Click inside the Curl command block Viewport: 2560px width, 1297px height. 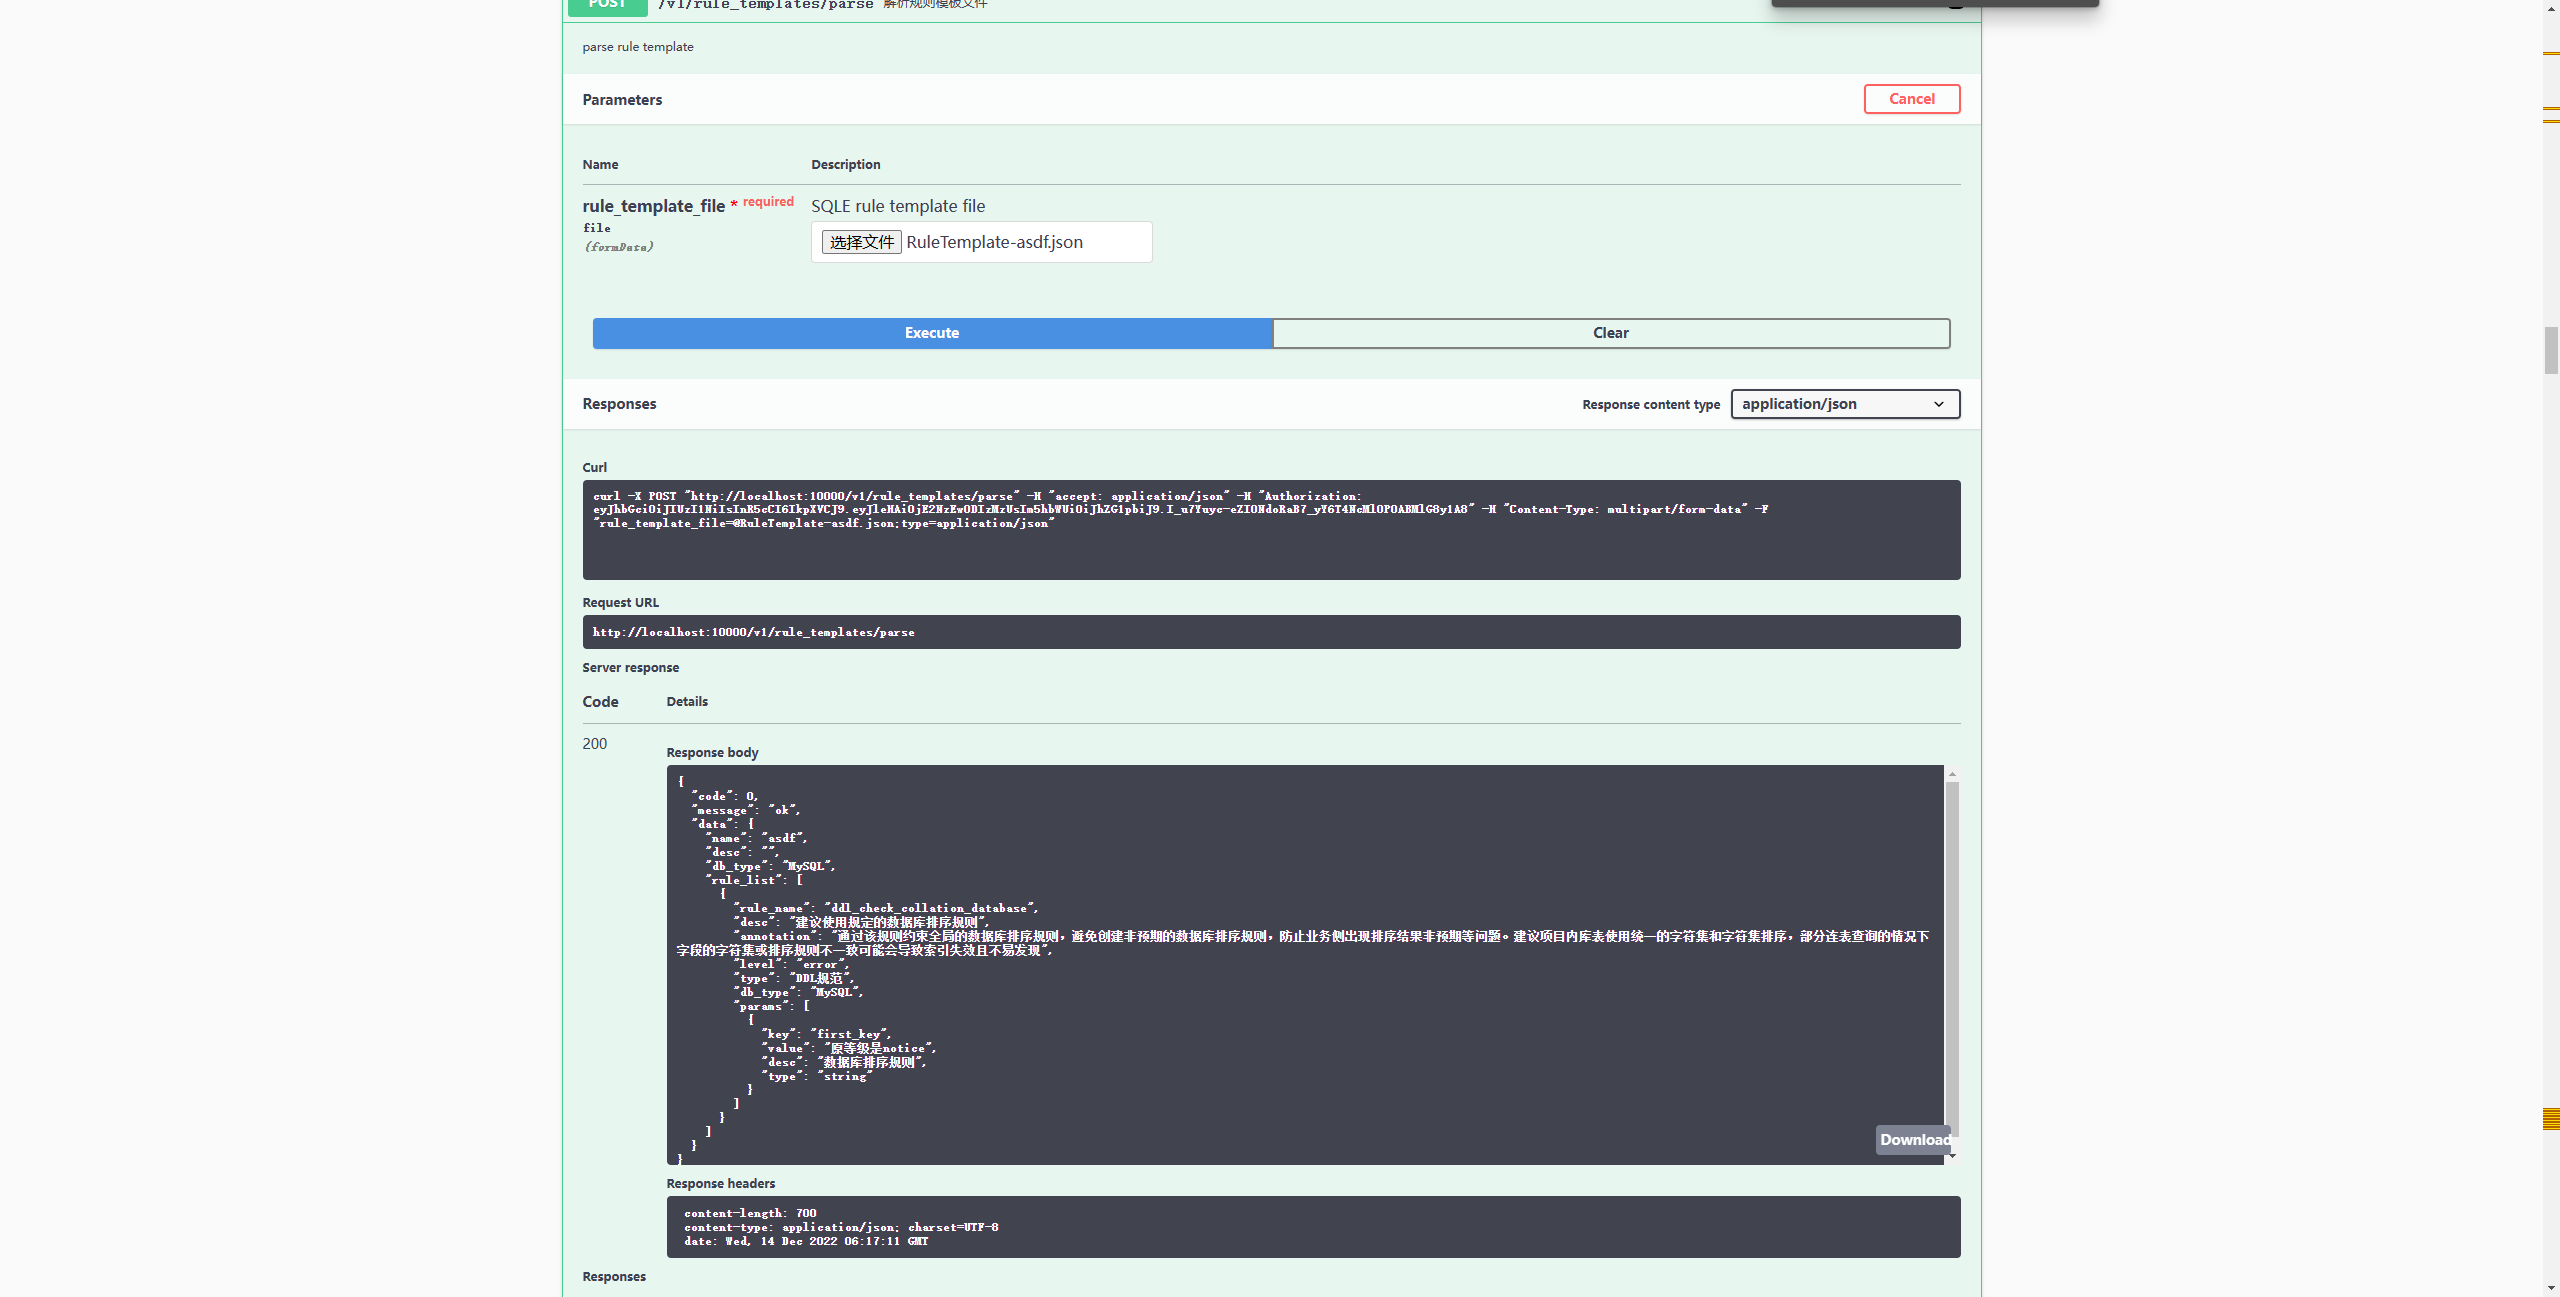click(1270, 528)
